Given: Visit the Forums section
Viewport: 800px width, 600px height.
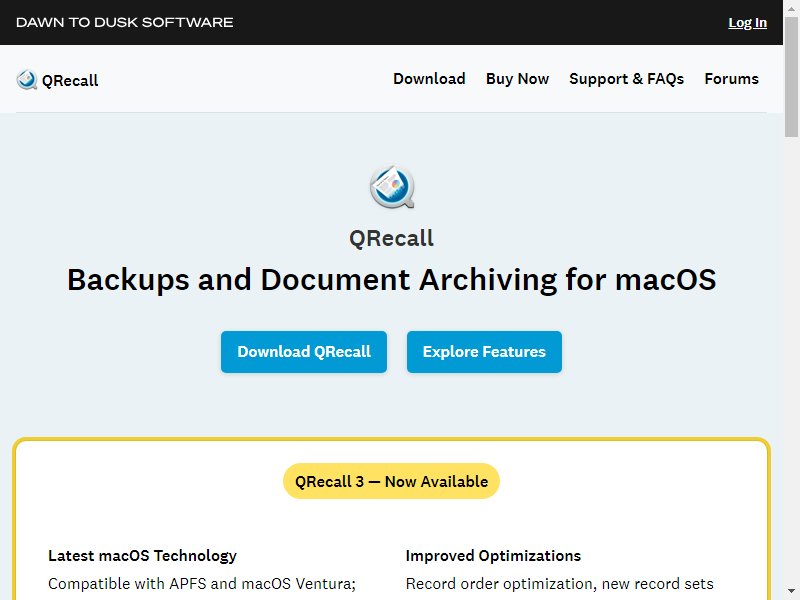Looking at the screenshot, I should (732, 79).
